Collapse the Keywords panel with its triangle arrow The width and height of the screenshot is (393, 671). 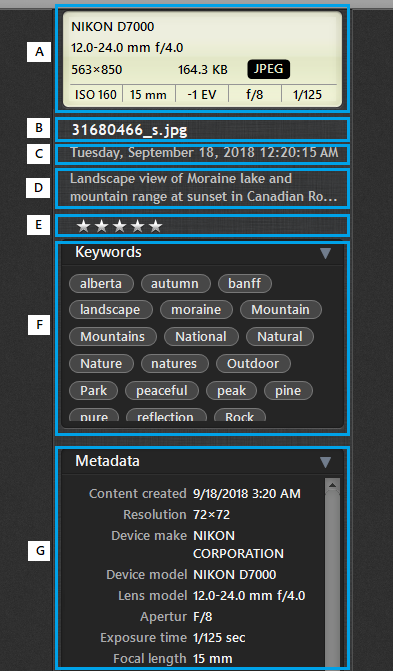pos(325,253)
